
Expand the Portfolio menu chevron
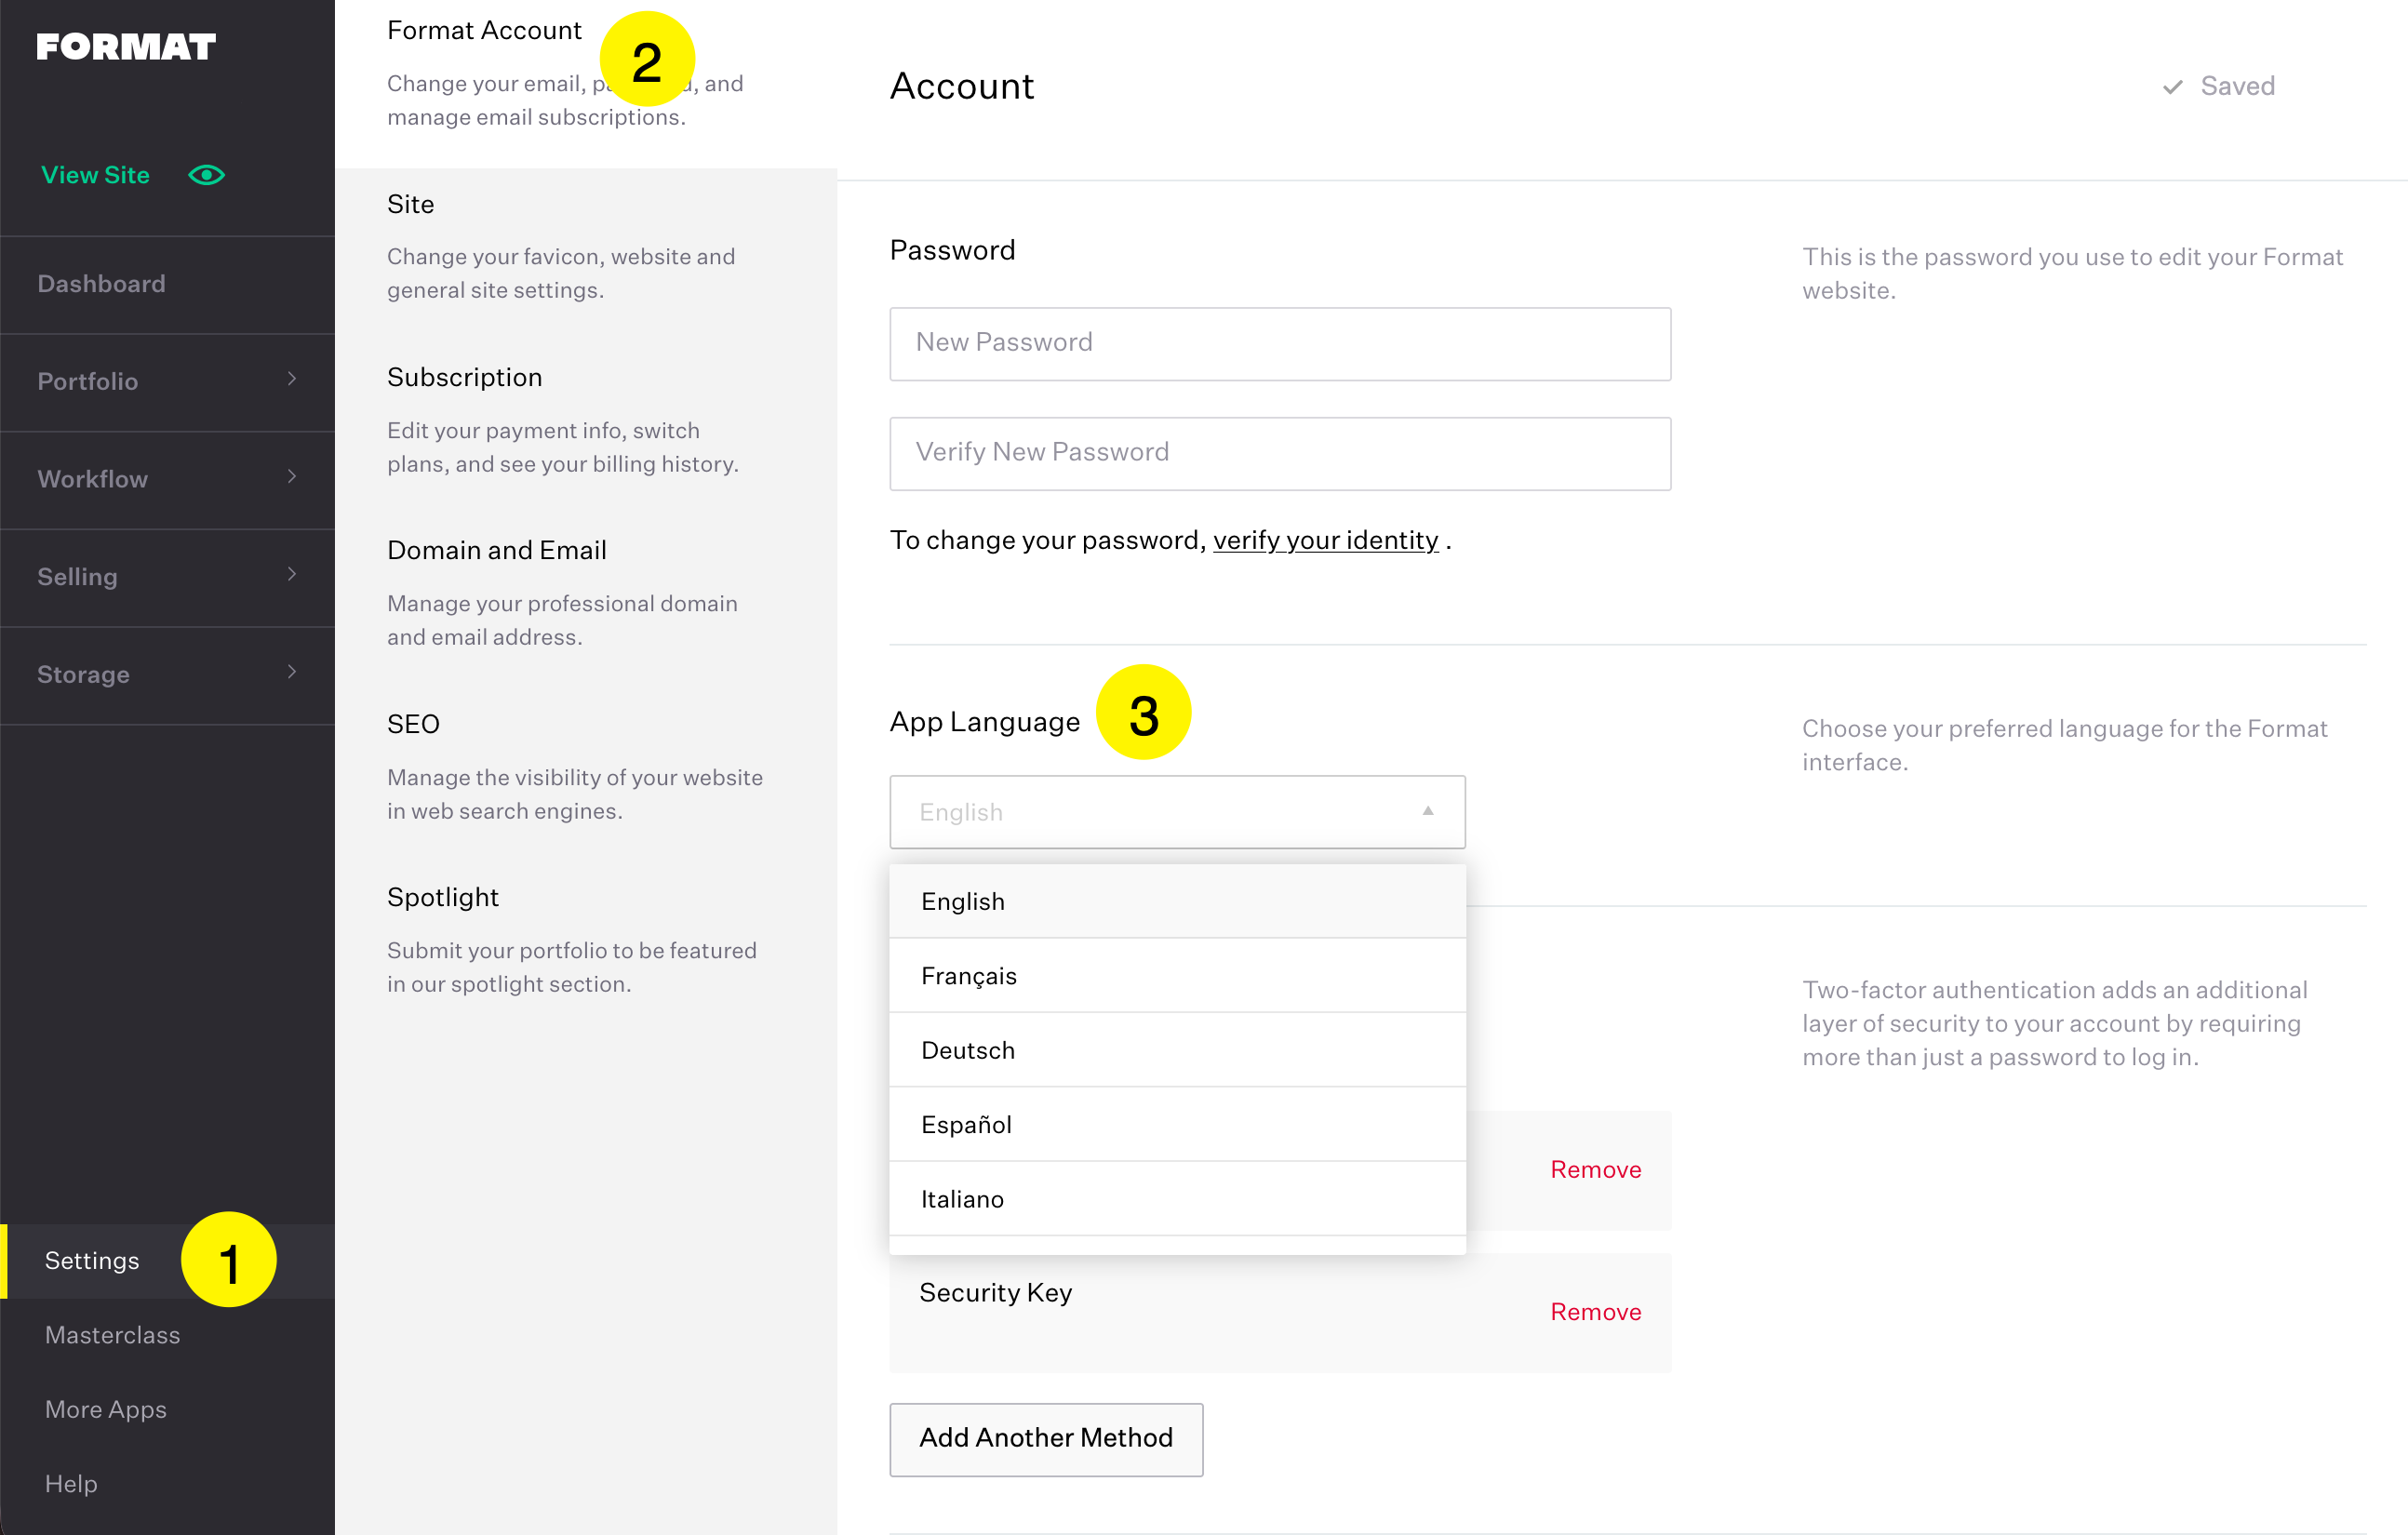(291, 379)
